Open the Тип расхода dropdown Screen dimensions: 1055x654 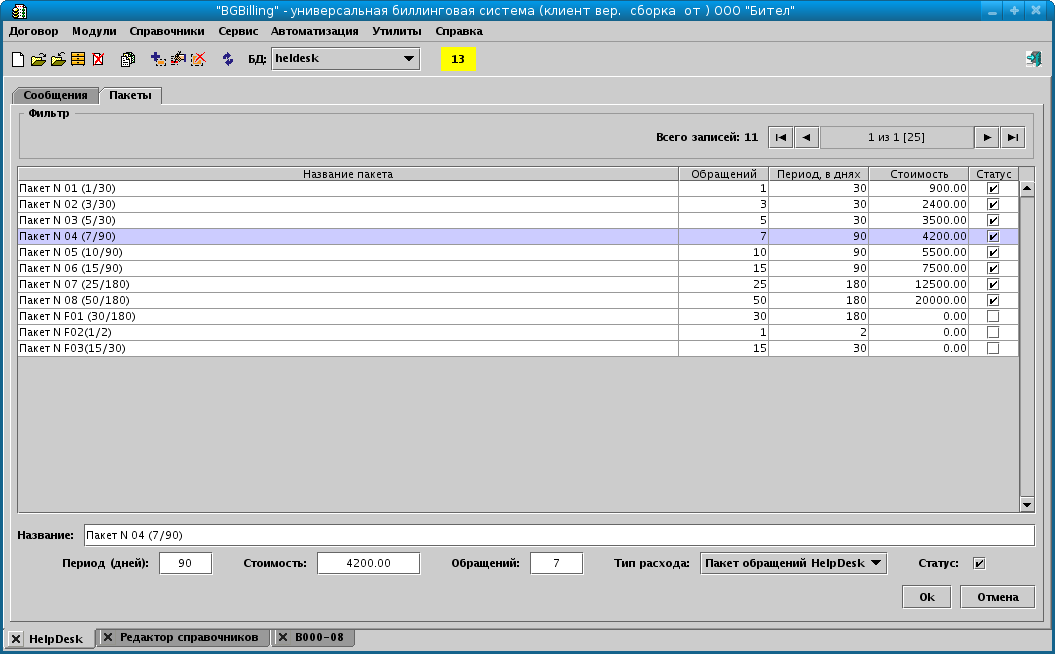(792, 562)
